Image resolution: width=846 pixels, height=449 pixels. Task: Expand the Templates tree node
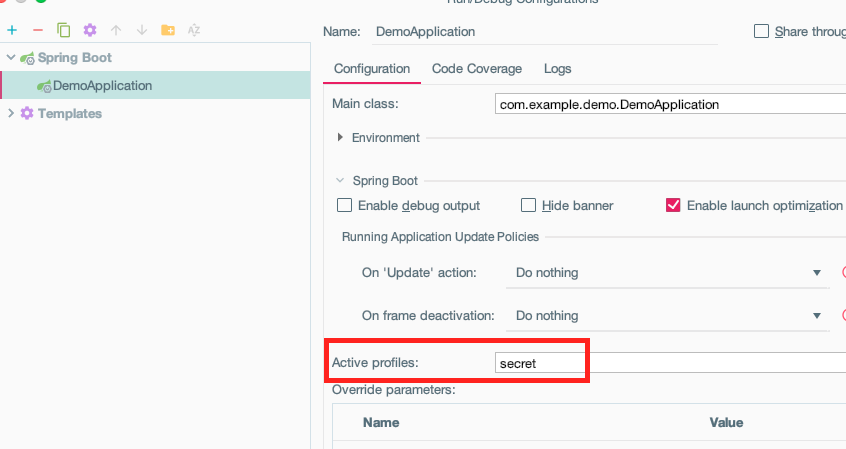pos(11,113)
